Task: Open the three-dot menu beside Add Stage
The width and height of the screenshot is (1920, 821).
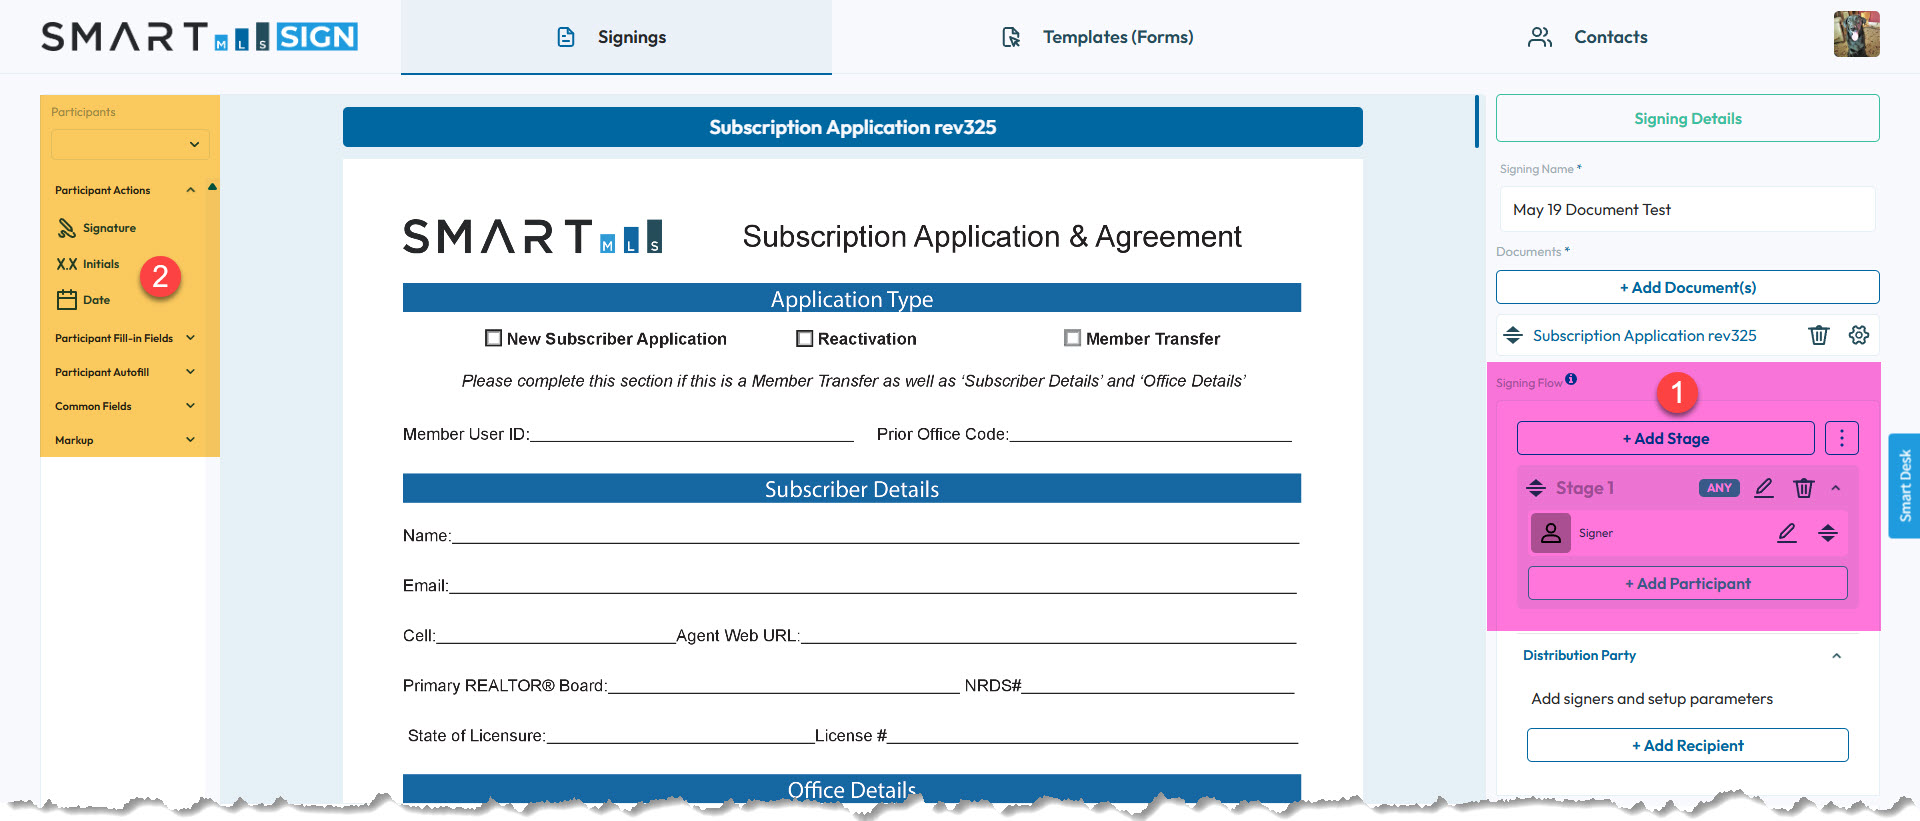Action: (1841, 438)
